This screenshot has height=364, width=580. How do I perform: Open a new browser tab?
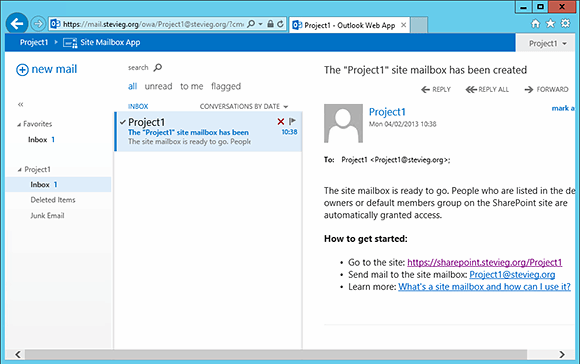pyautogui.click(x=419, y=25)
